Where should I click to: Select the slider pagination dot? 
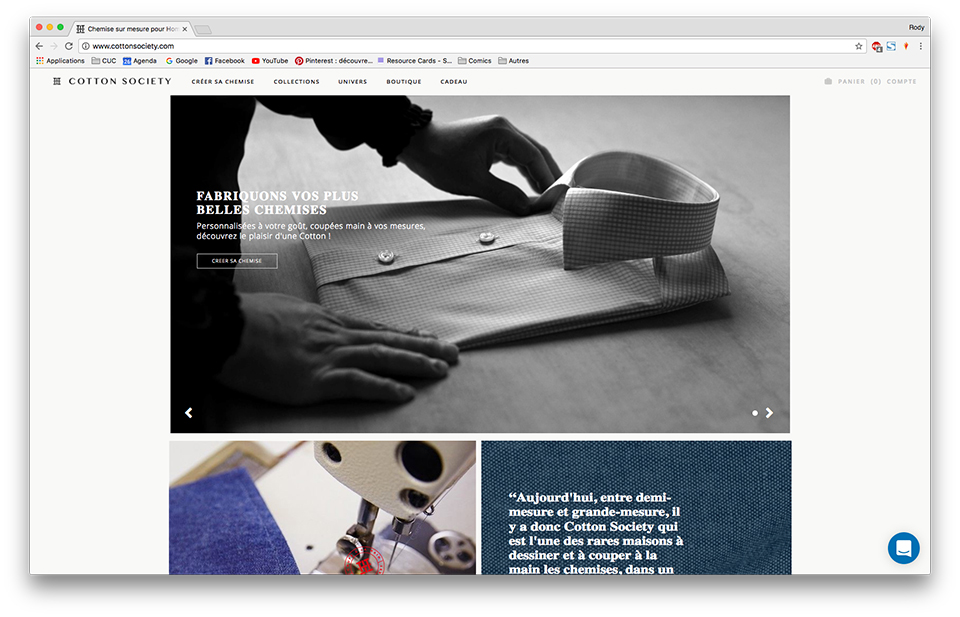coord(755,413)
